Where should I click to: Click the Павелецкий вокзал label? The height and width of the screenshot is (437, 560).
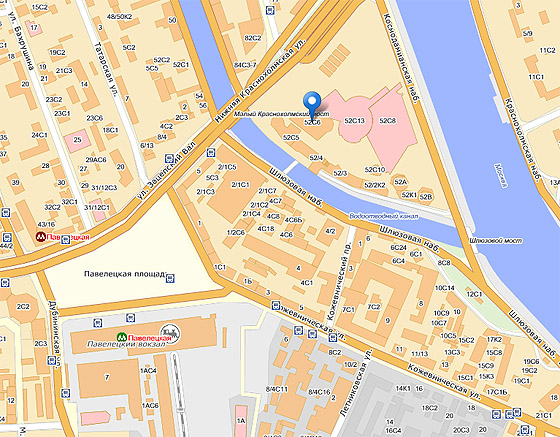pyautogui.click(x=126, y=344)
